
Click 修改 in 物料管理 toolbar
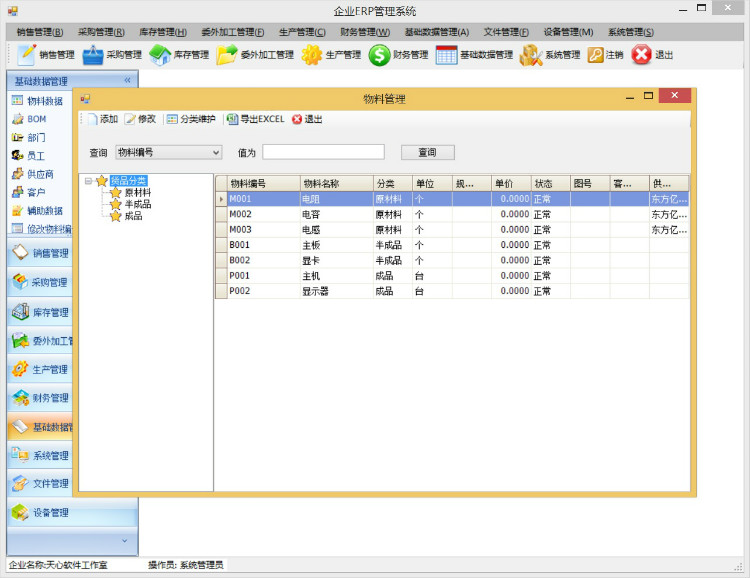click(x=141, y=119)
